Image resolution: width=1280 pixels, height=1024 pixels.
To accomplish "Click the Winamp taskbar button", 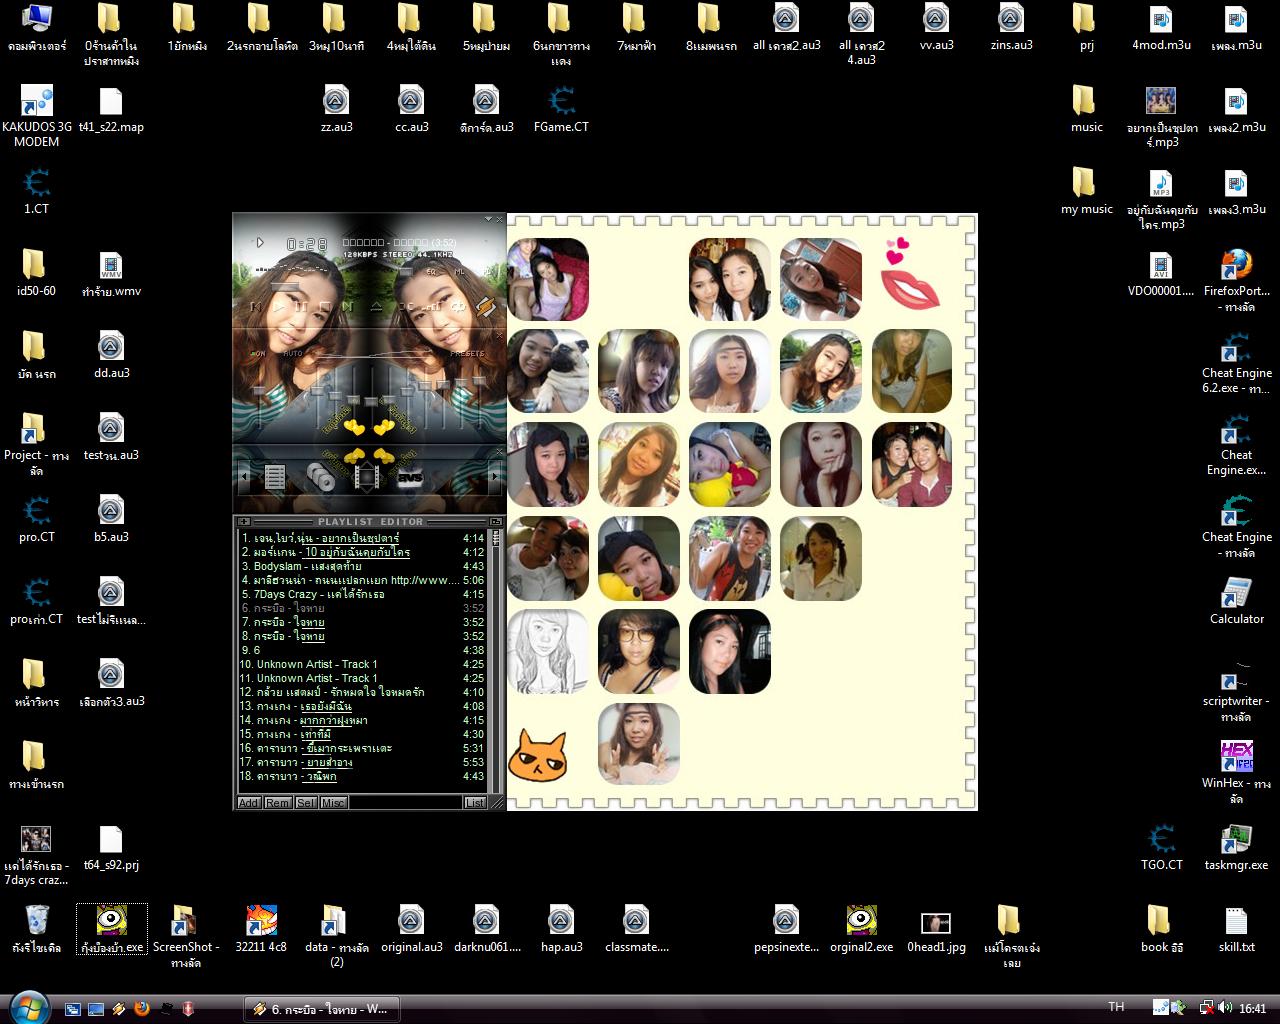I will [321, 1009].
